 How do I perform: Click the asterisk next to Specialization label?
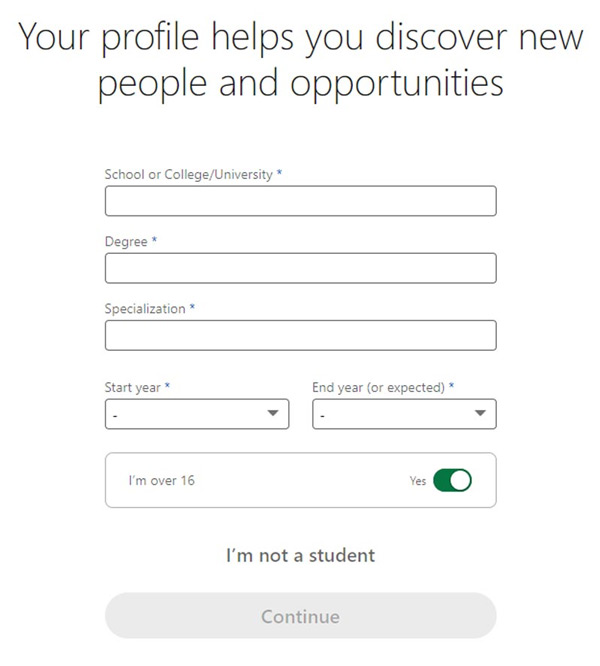pyautogui.click(x=192, y=308)
